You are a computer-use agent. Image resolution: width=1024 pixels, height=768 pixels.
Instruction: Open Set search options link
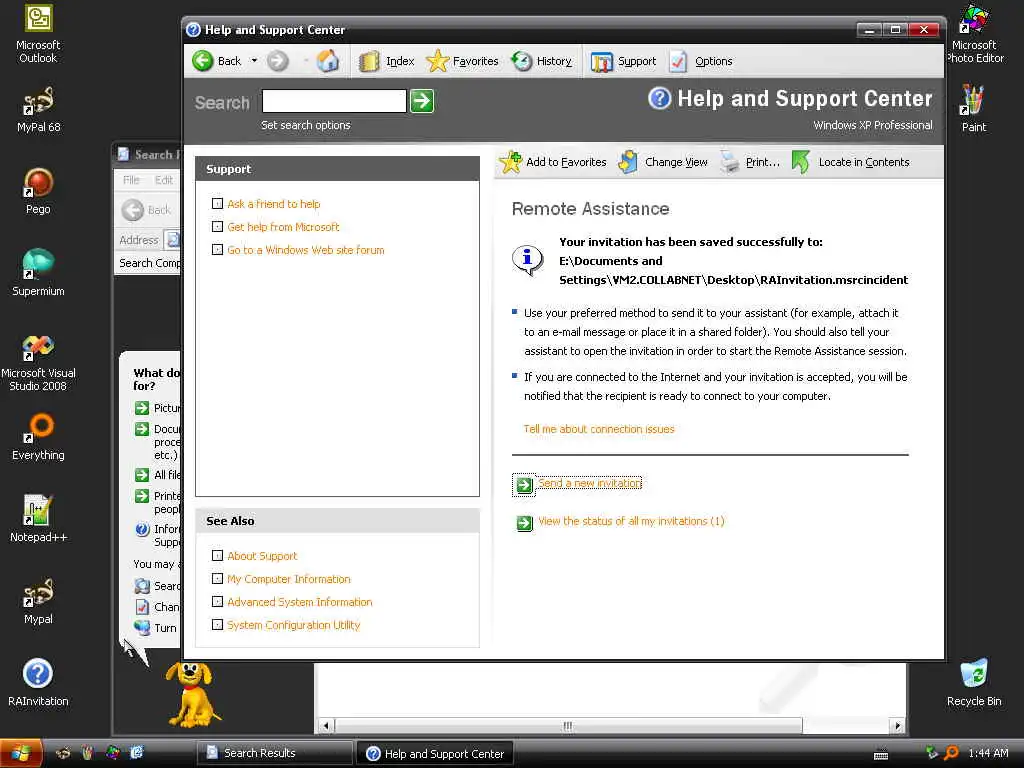[x=306, y=125]
